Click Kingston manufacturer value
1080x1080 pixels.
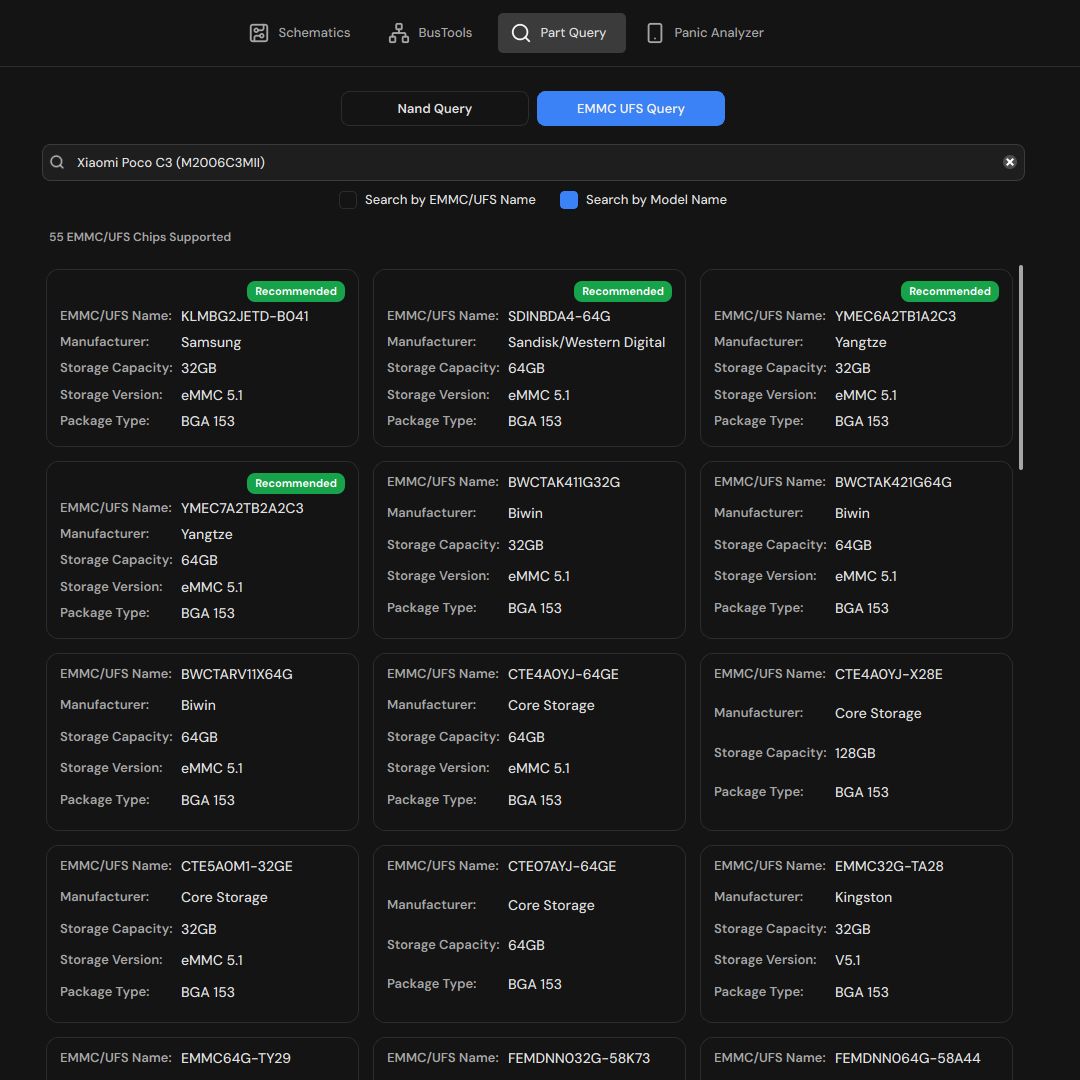click(863, 897)
